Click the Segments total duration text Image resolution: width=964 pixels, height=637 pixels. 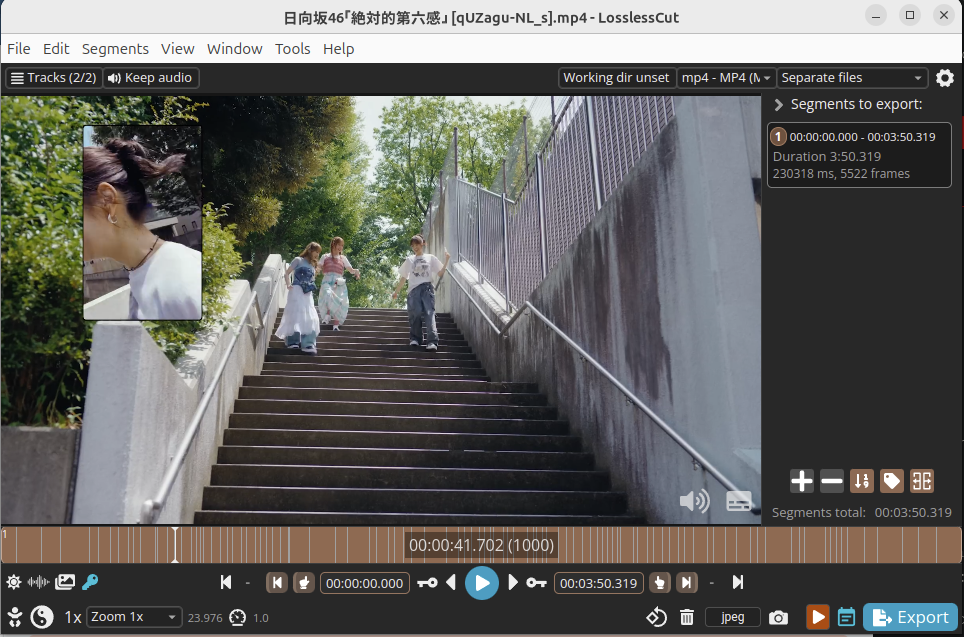pos(861,512)
